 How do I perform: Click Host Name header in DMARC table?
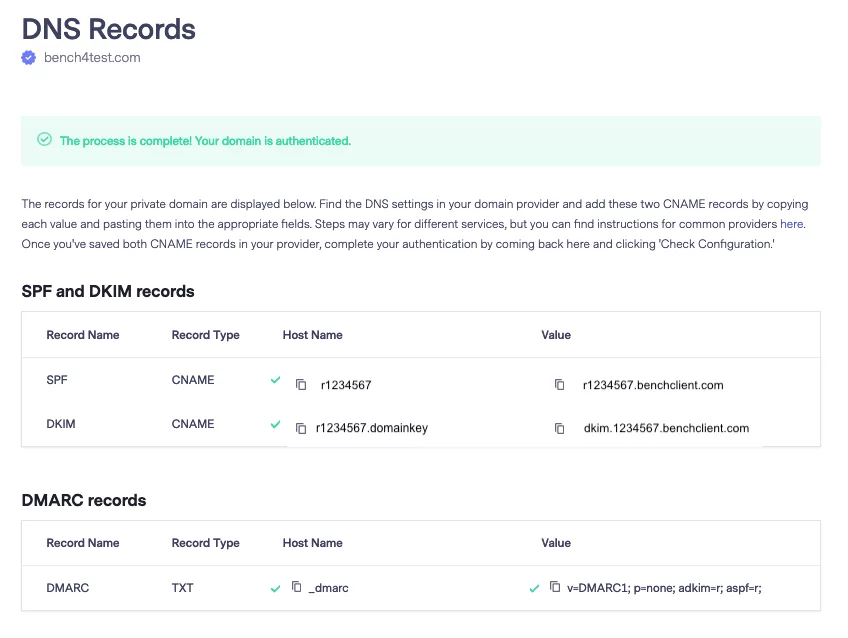[312, 543]
